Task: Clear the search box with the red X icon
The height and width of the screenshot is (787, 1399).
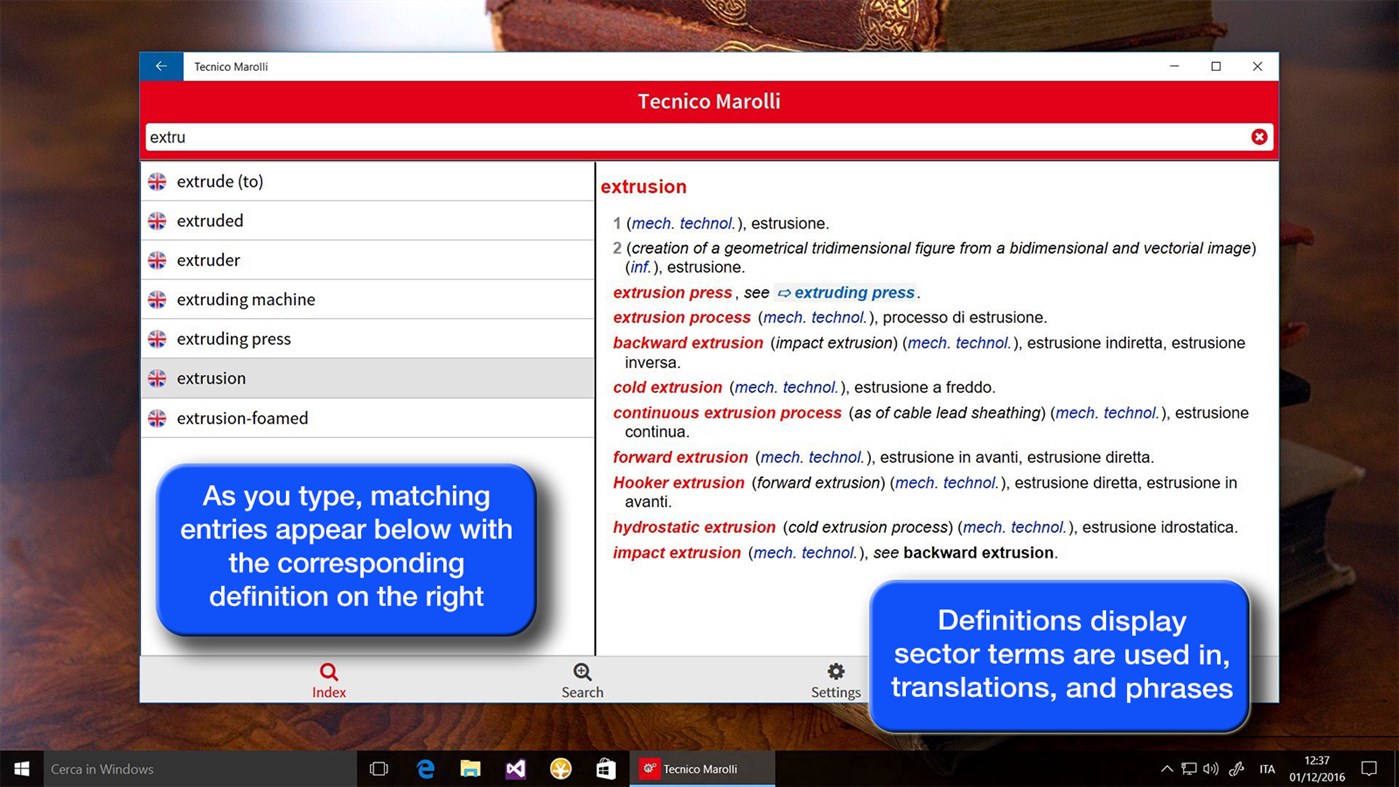Action: click(x=1259, y=137)
